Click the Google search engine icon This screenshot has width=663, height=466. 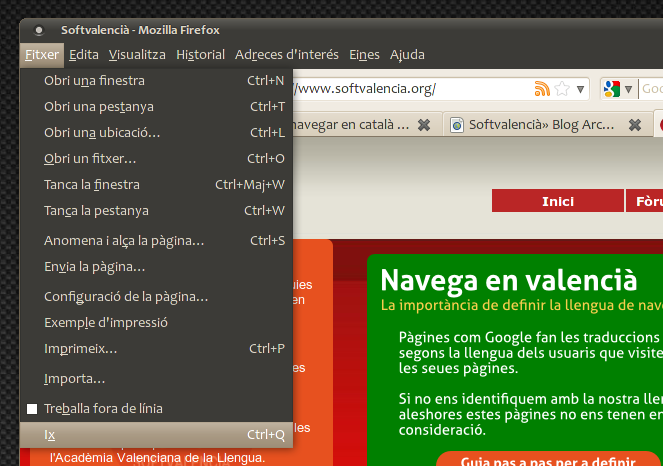612,89
